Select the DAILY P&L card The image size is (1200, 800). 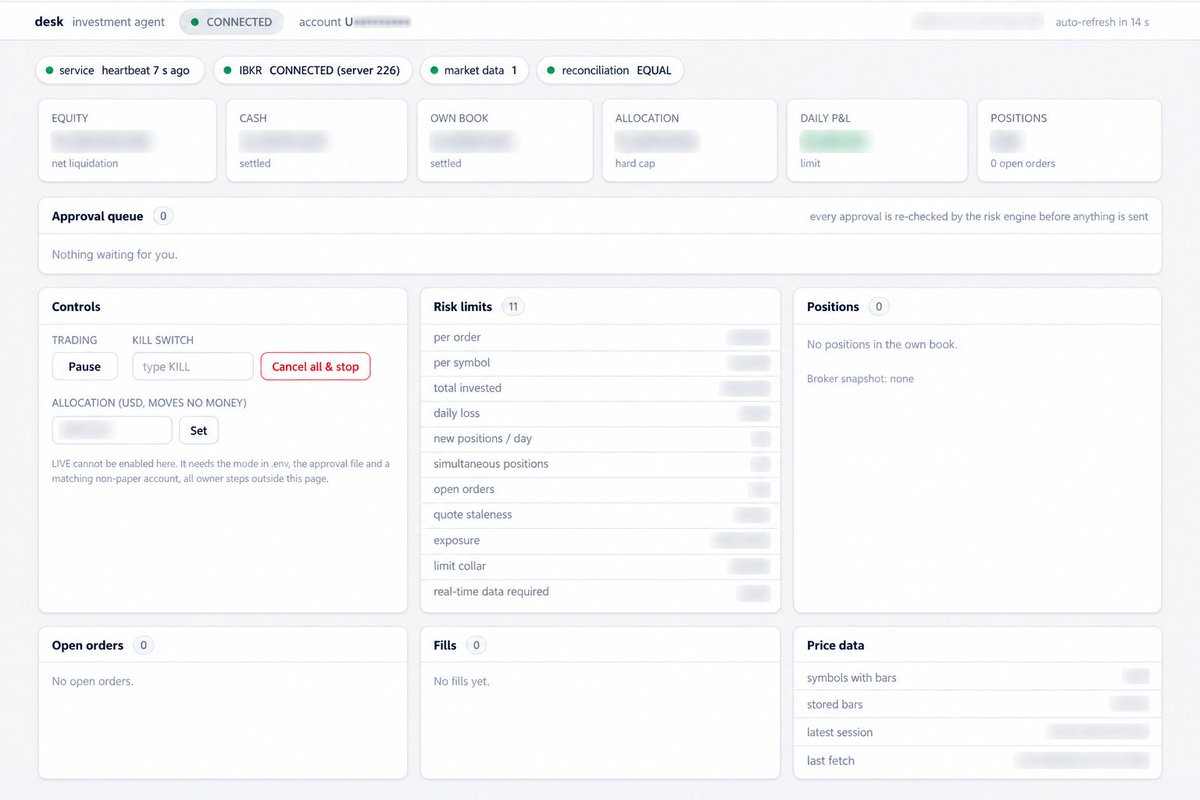[x=877, y=140]
